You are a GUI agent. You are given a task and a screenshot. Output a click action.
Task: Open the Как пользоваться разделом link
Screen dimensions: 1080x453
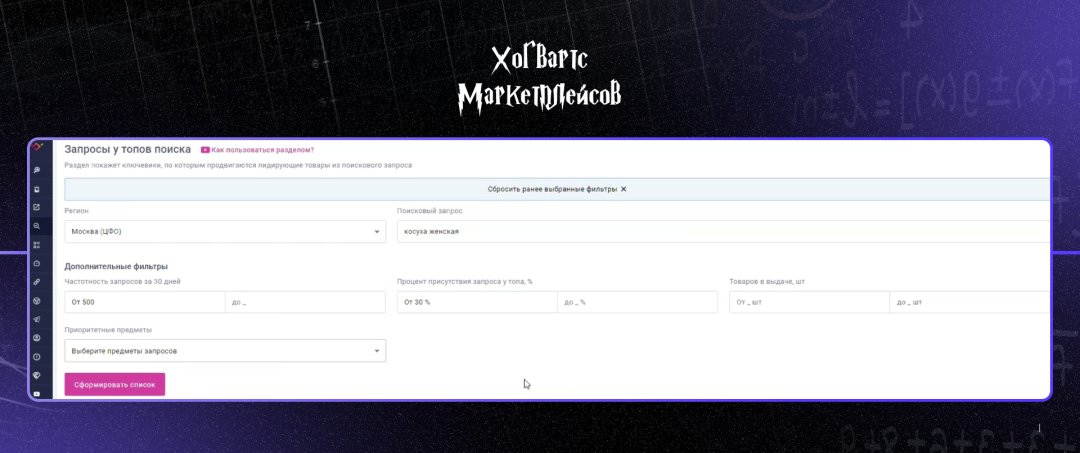pos(262,150)
